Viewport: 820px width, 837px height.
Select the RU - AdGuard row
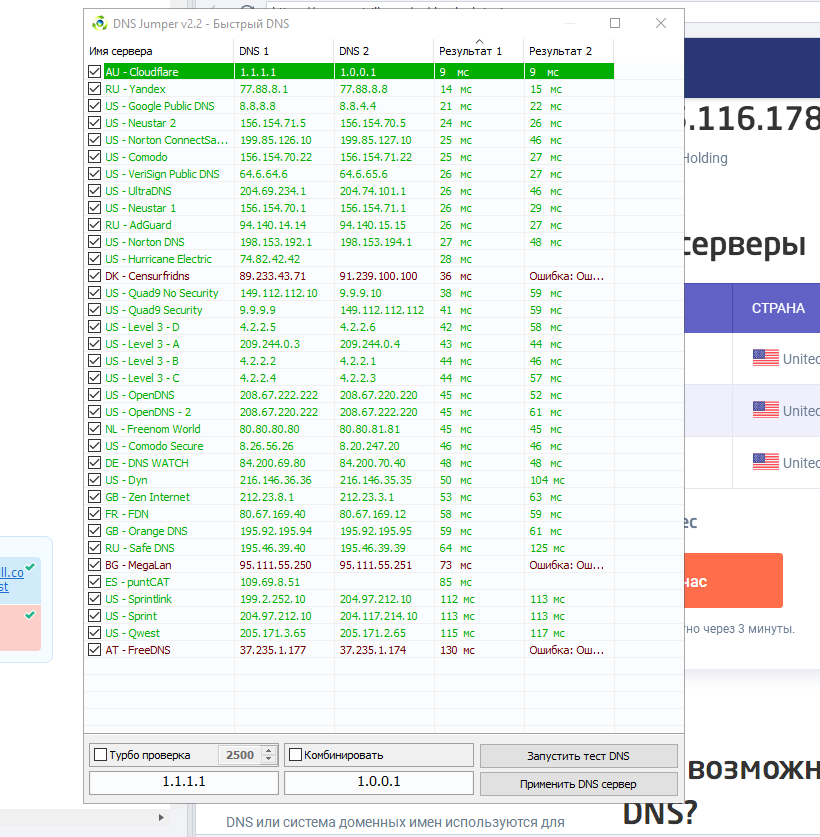[349, 225]
